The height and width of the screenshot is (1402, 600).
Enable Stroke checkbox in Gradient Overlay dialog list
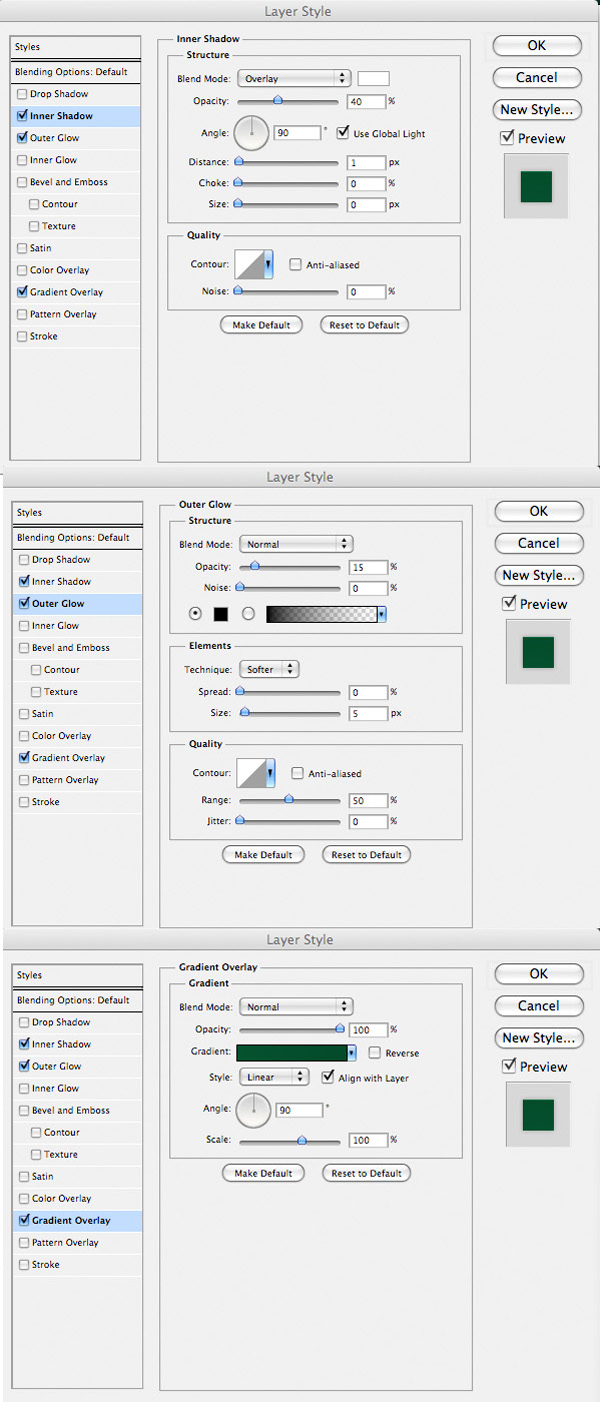(x=24, y=1265)
